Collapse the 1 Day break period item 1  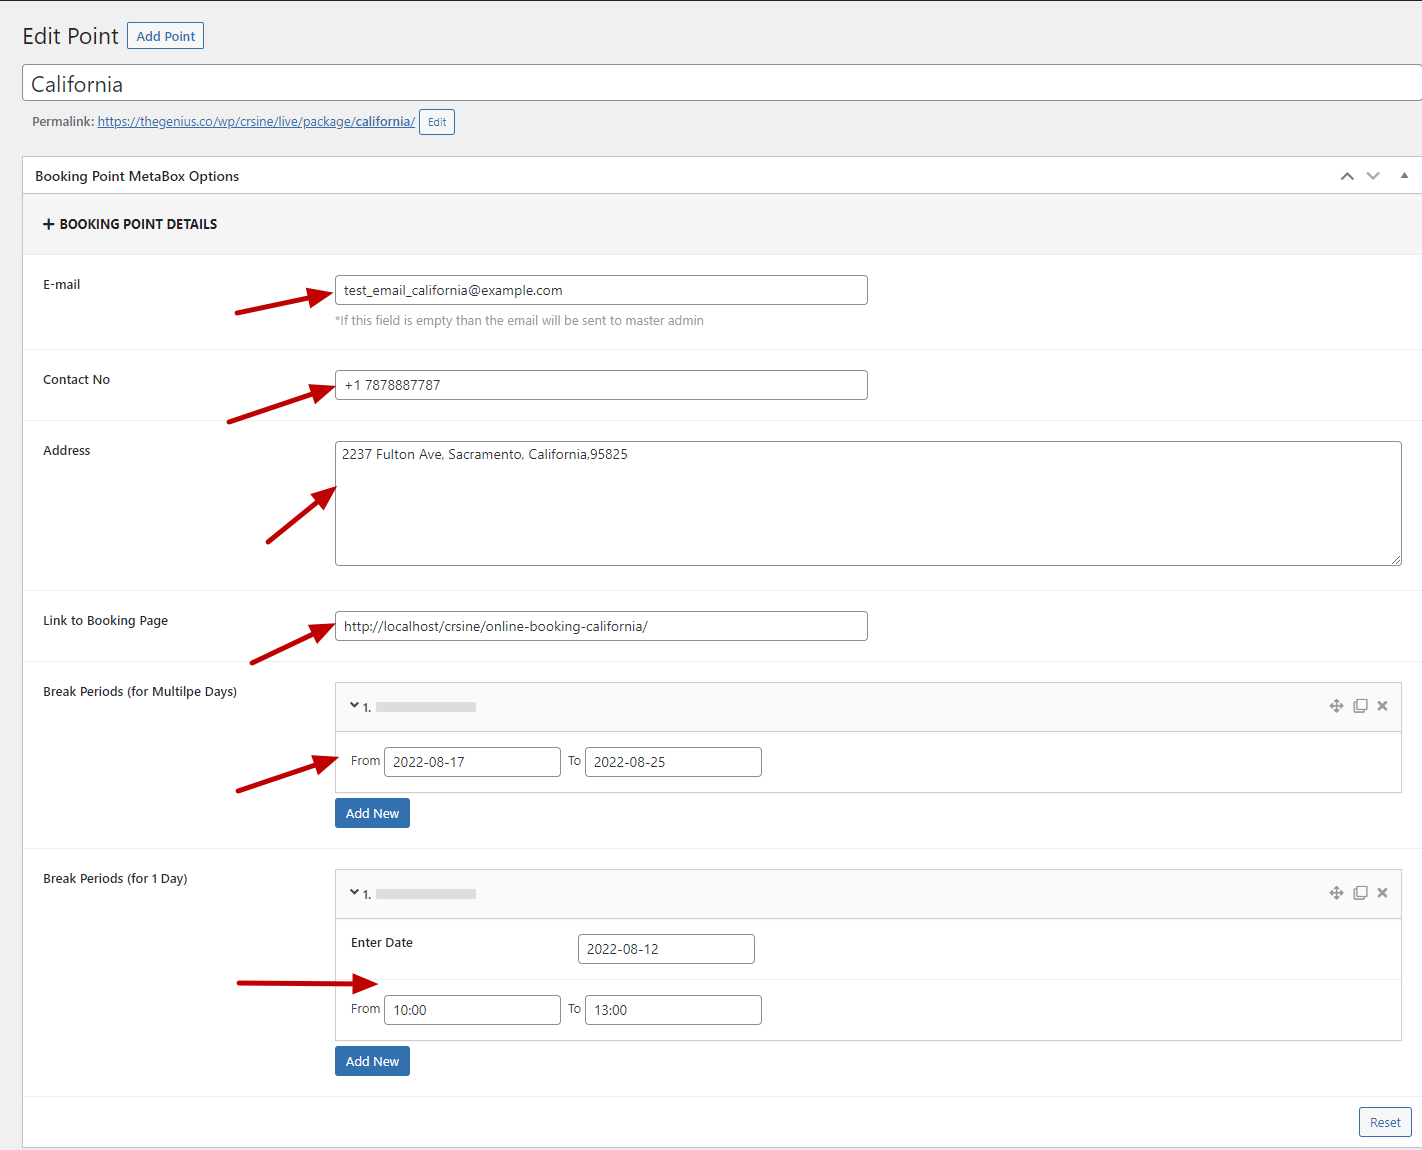(x=354, y=893)
